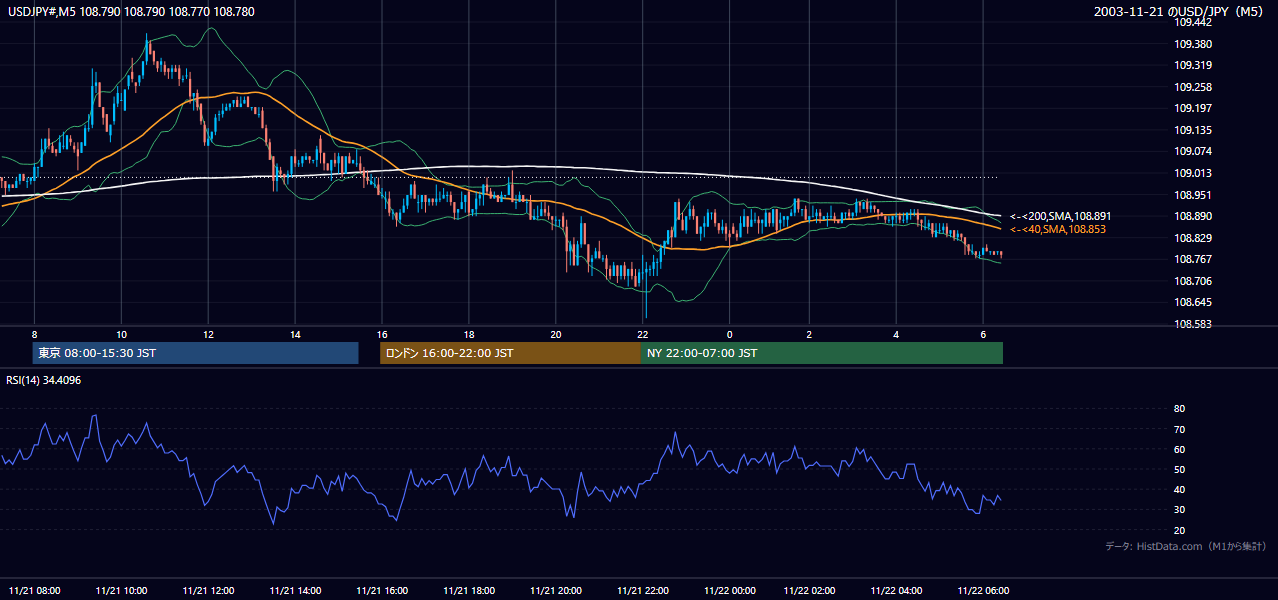Click RSI level 20 on the RSI axis
Image resolution: width=1278 pixels, height=600 pixels.
1180,530
